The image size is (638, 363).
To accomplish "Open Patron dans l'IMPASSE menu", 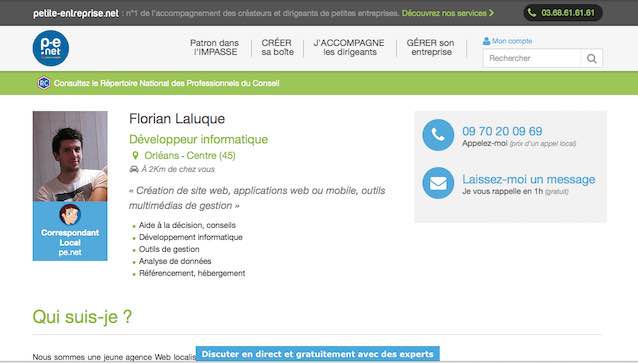I will click(x=214, y=47).
